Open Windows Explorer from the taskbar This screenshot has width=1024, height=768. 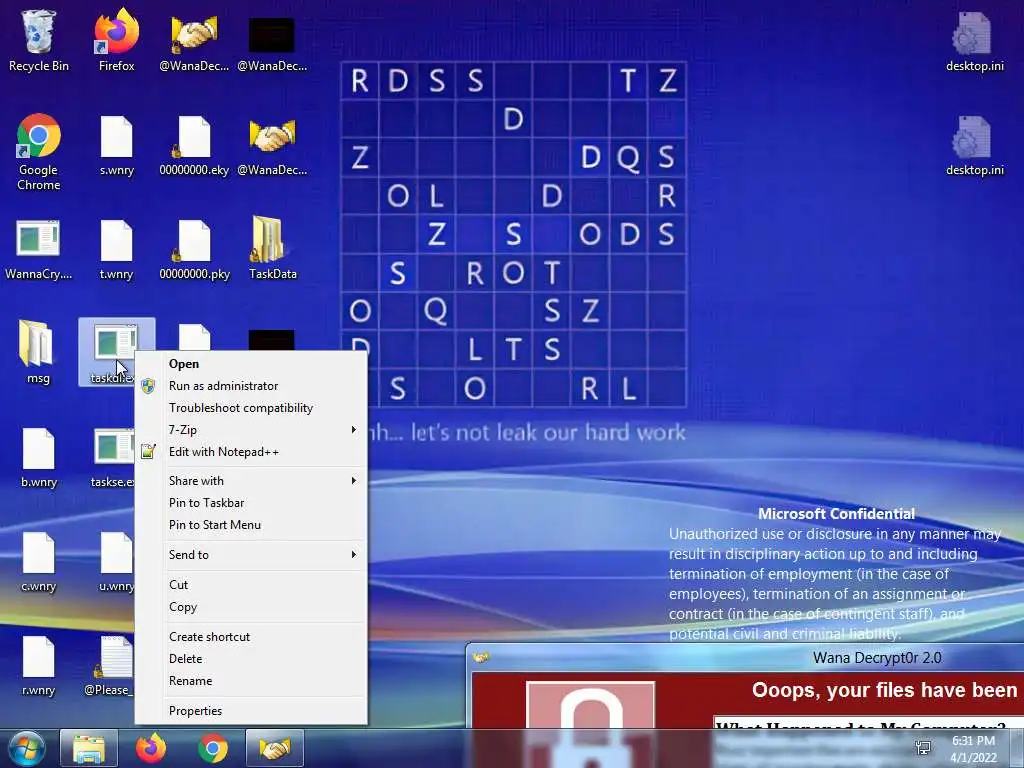coord(89,748)
